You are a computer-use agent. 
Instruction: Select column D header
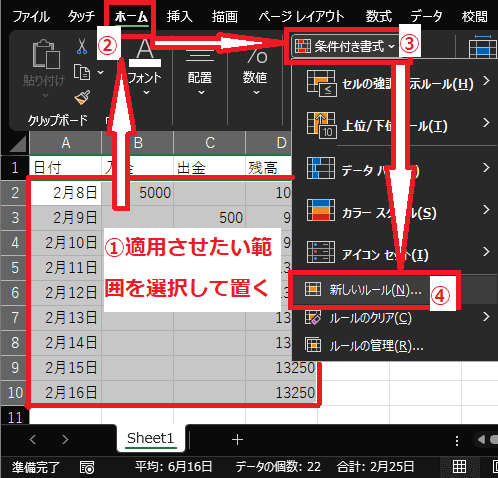269,143
